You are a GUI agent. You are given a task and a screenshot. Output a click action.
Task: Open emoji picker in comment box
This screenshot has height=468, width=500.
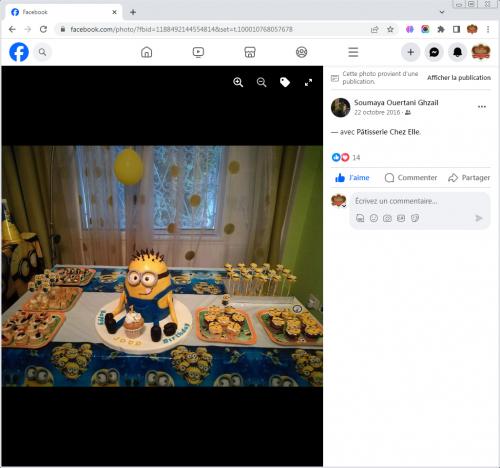(x=374, y=218)
